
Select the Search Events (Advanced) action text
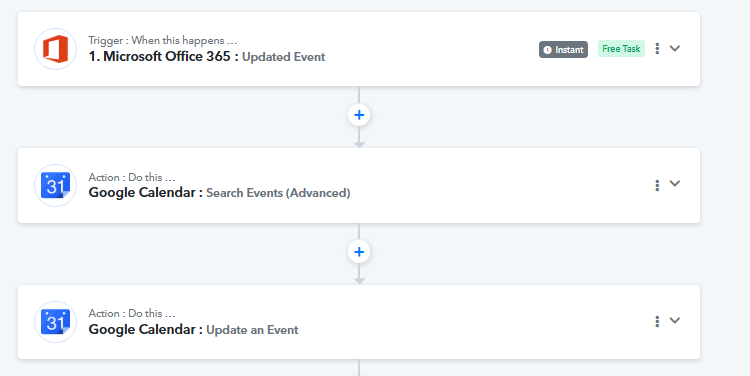point(278,193)
